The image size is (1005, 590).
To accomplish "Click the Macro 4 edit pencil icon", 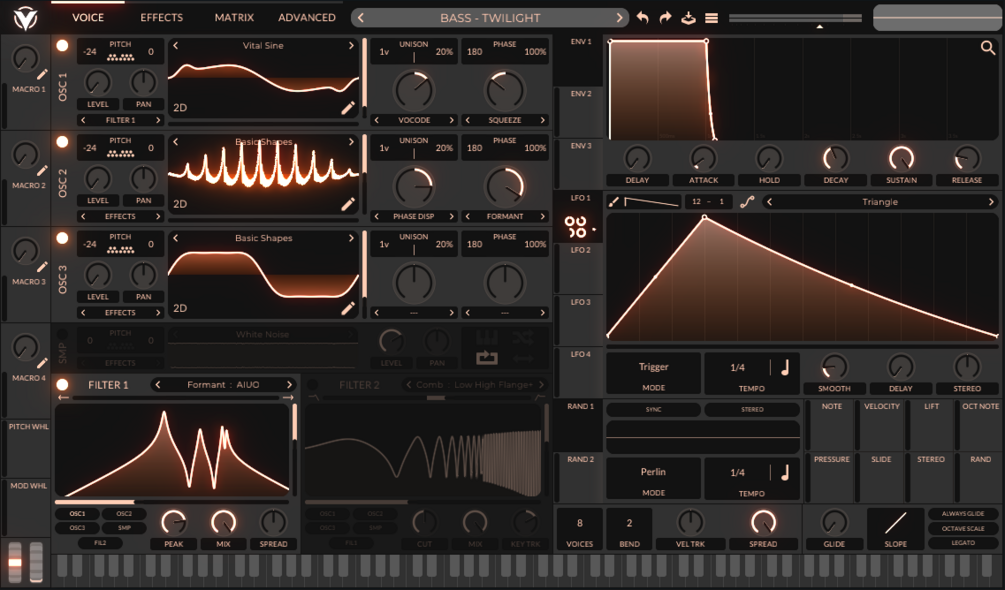I will (x=42, y=363).
